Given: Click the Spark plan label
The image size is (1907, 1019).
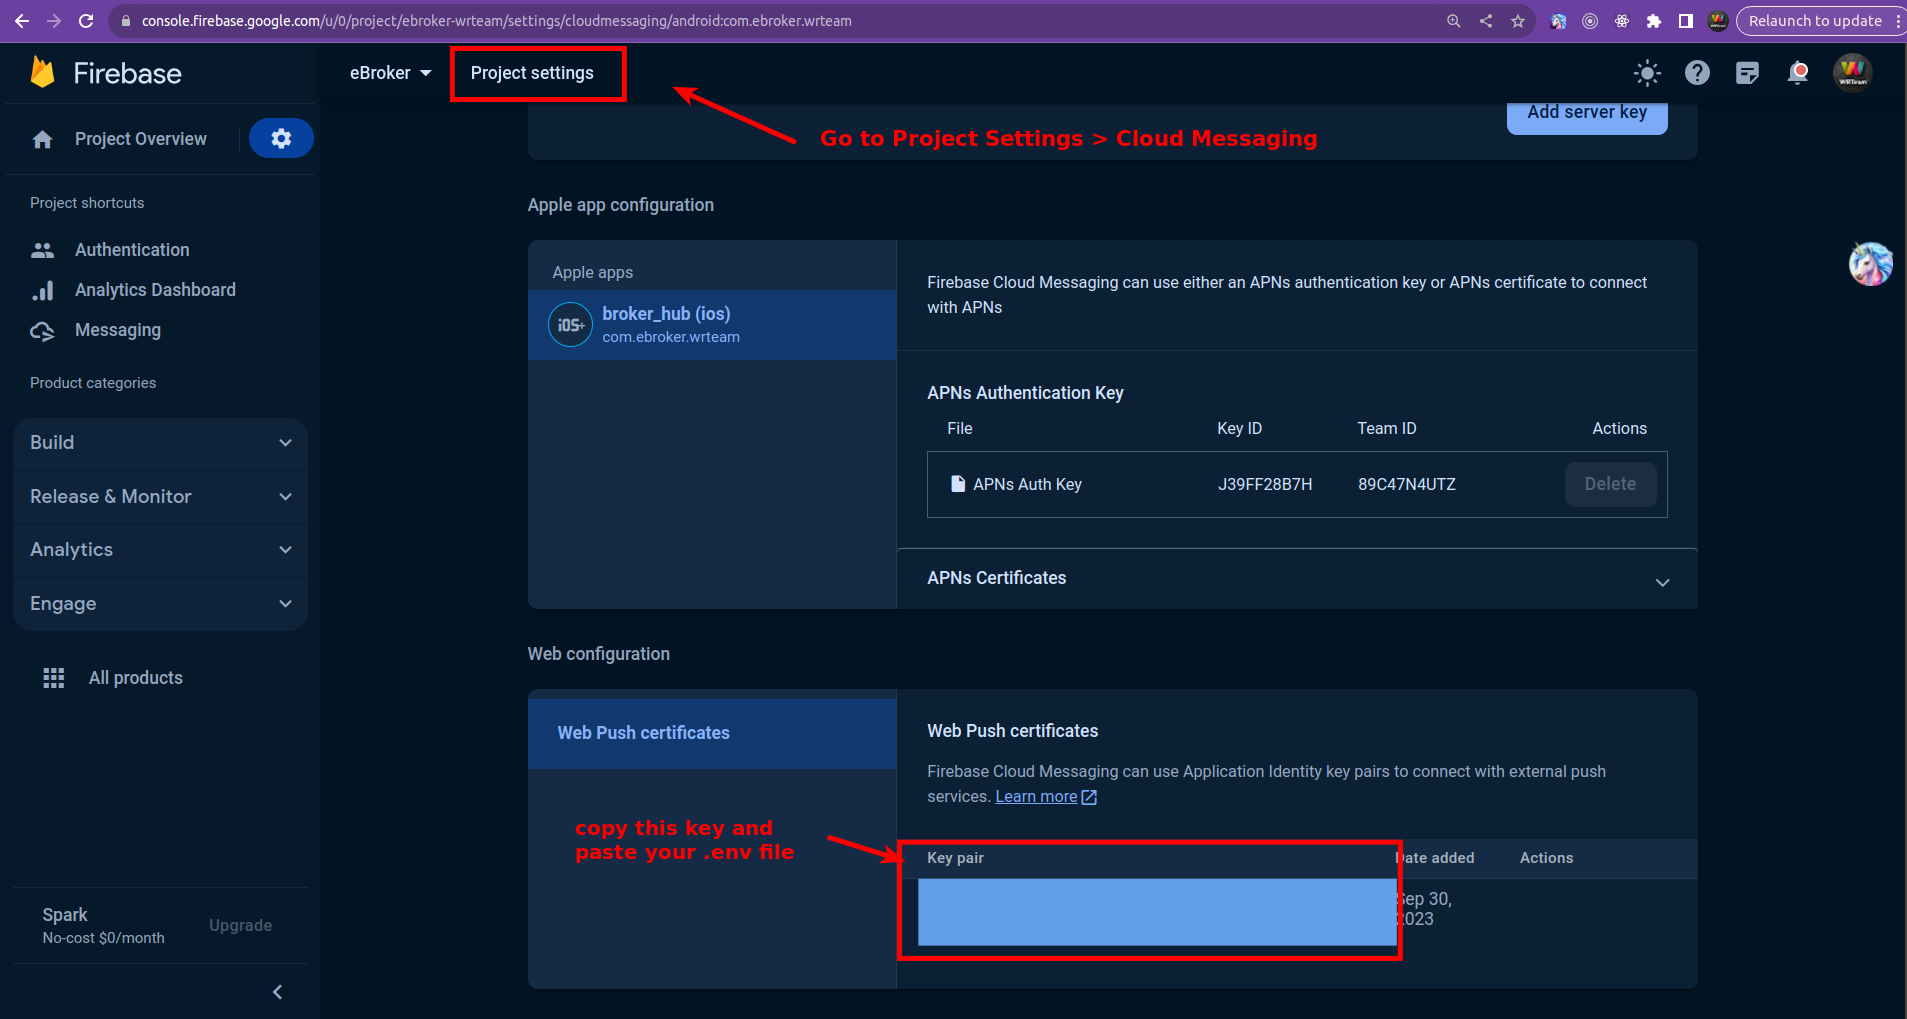Looking at the screenshot, I should (65, 915).
